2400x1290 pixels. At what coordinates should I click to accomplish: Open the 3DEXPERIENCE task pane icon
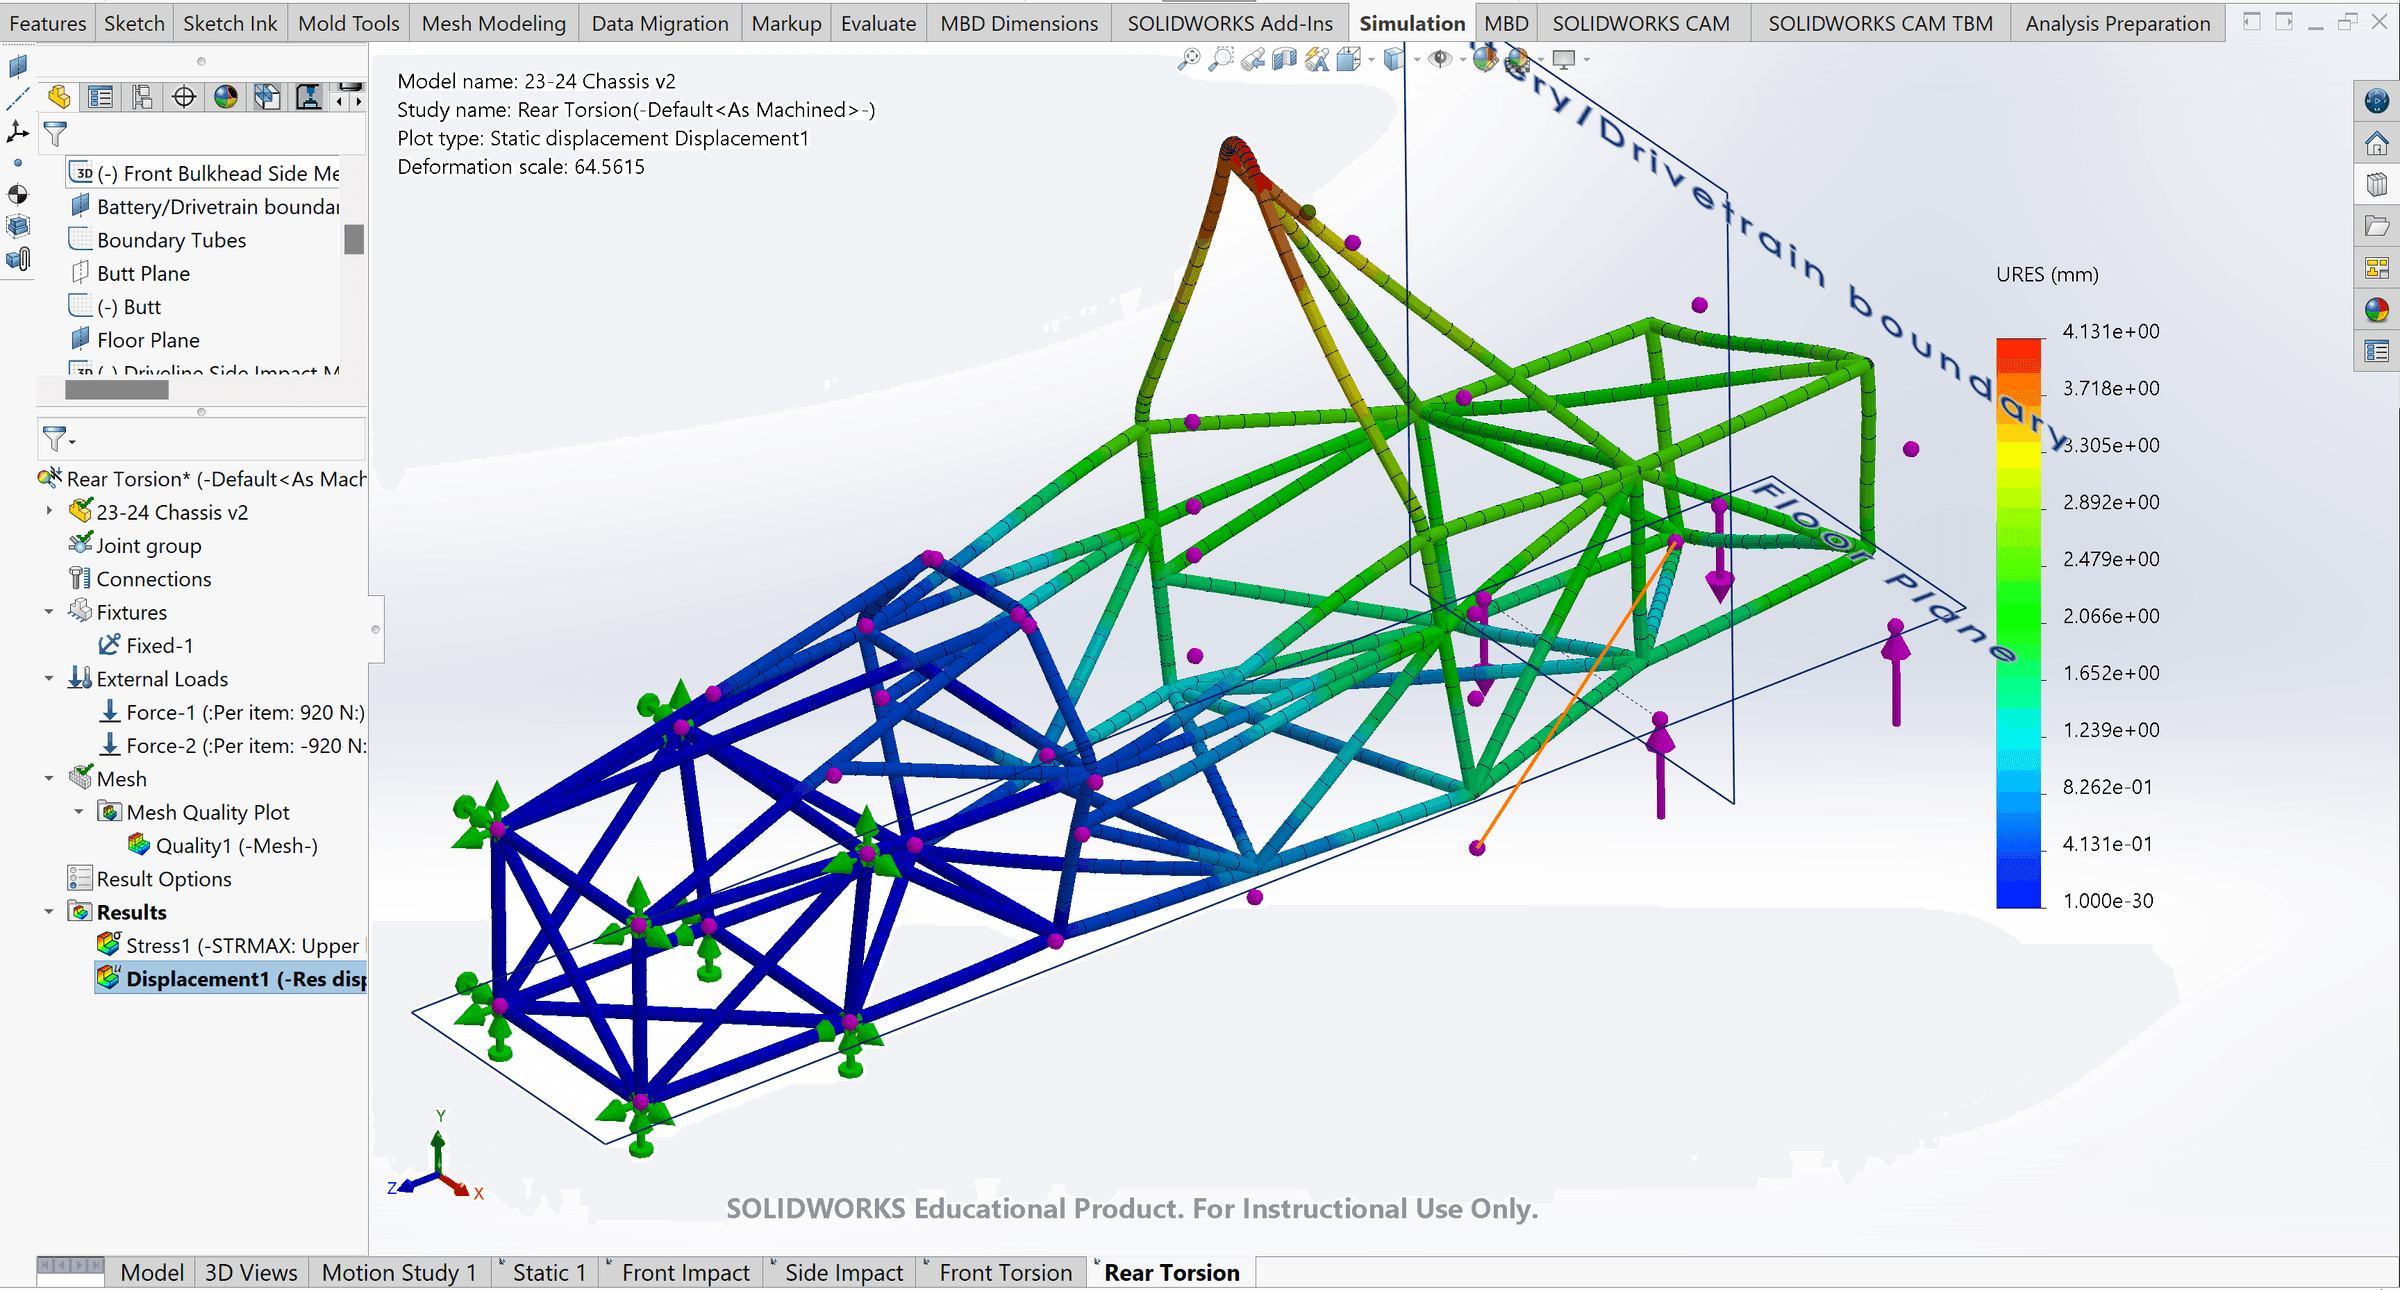[2377, 101]
